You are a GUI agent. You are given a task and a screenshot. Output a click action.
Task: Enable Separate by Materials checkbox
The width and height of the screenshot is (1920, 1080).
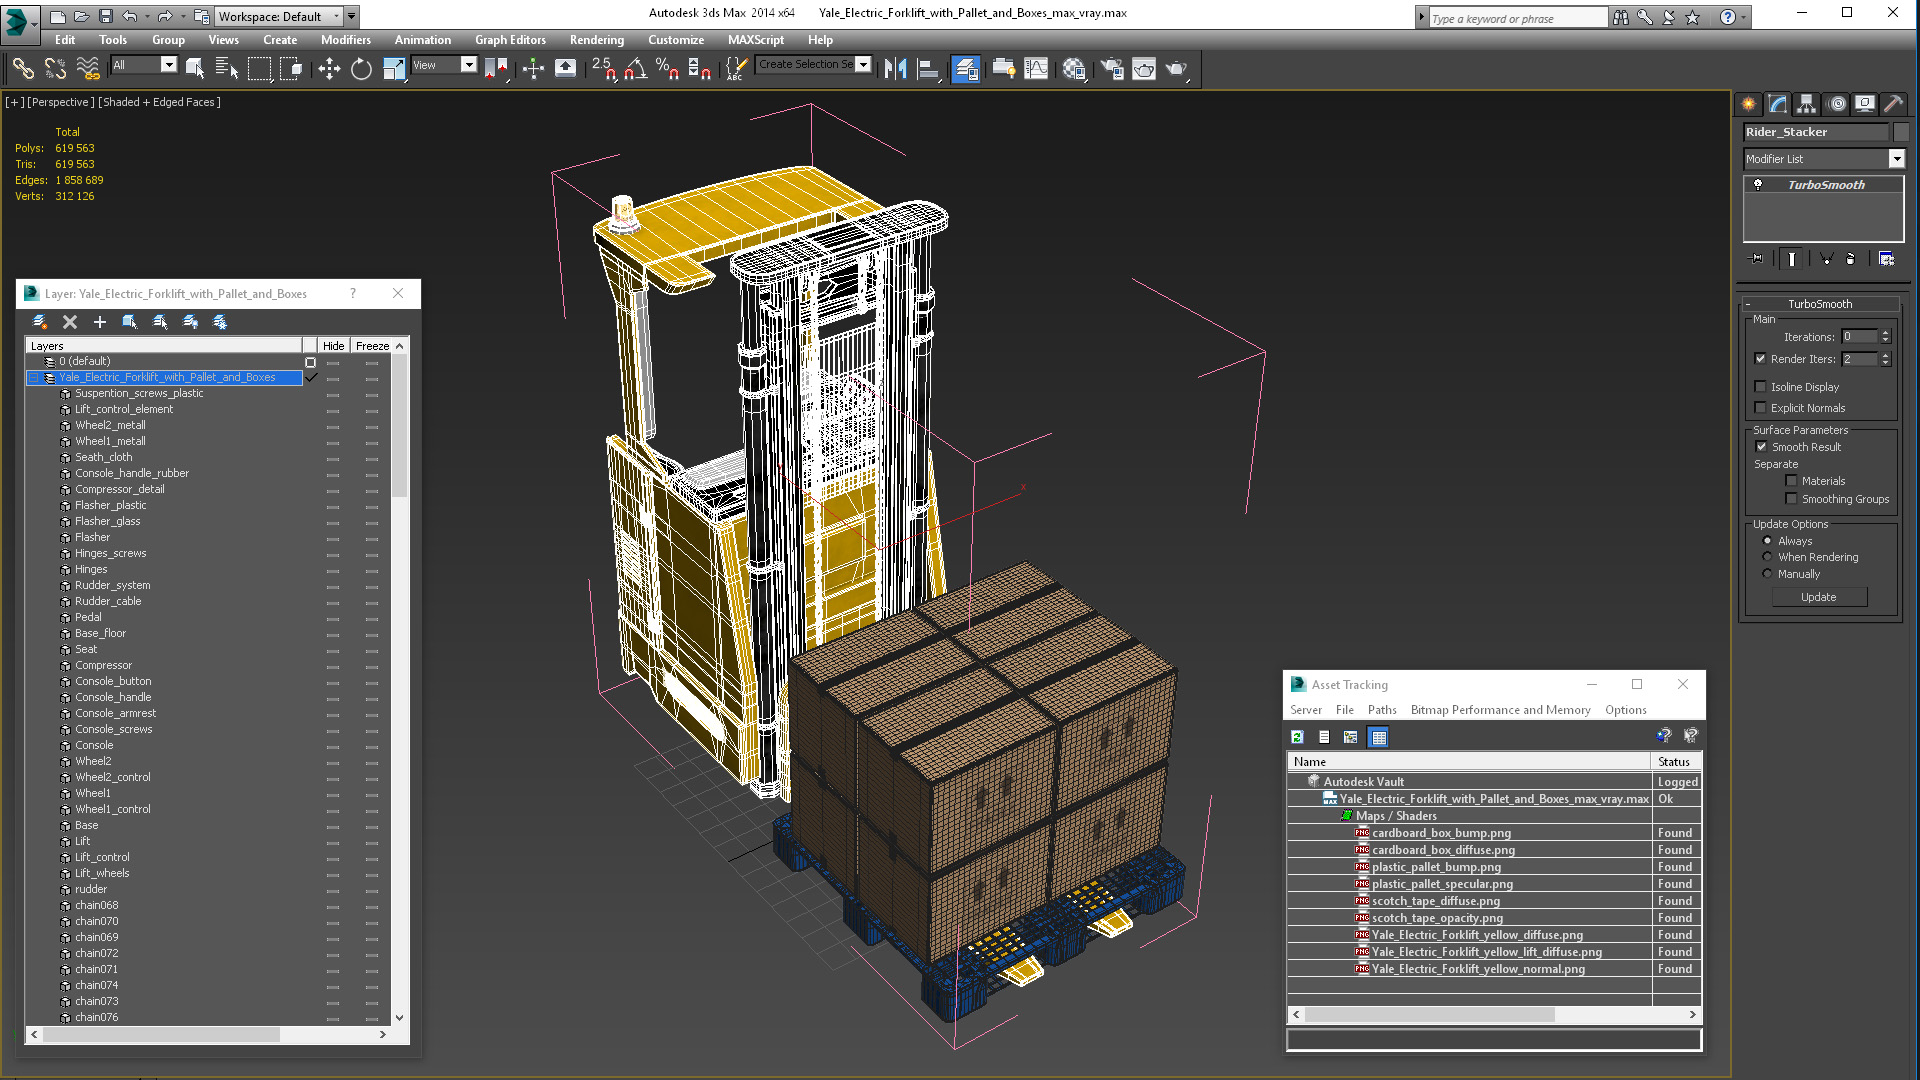pyautogui.click(x=1791, y=481)
